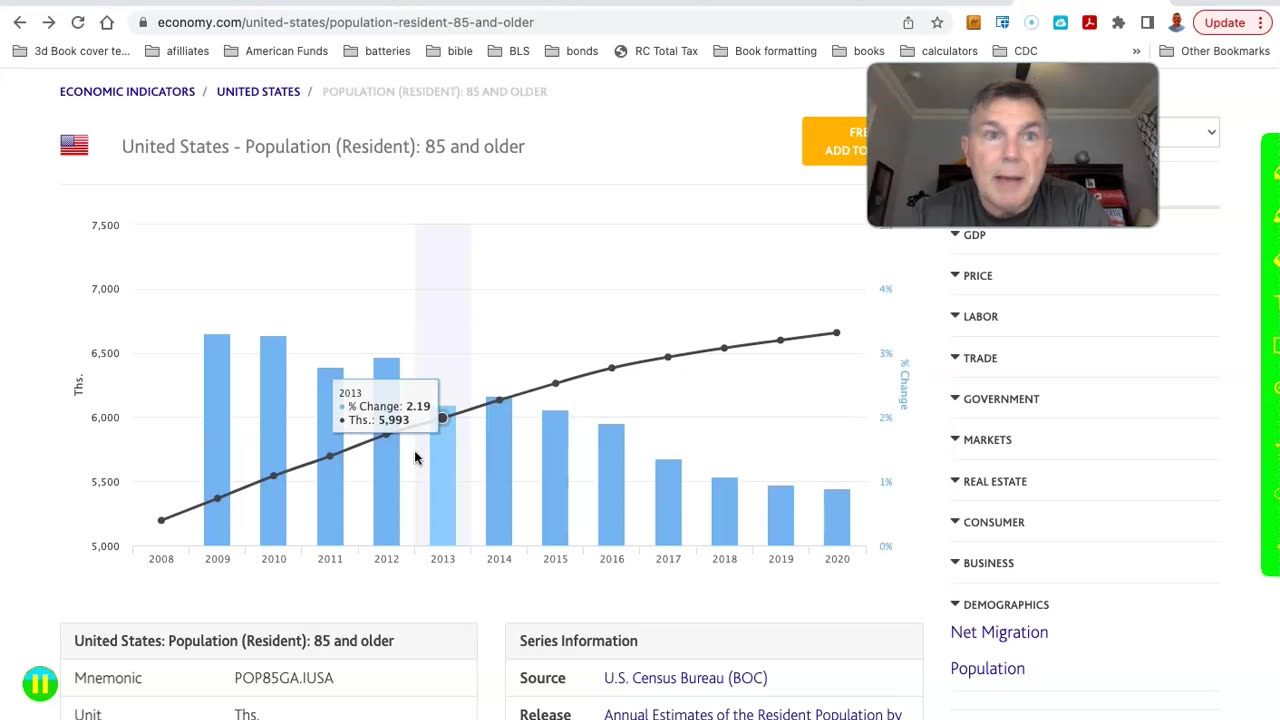This screenshot has width=1280, height=720.
Task: Open the Population link
Action: point(987,668)
